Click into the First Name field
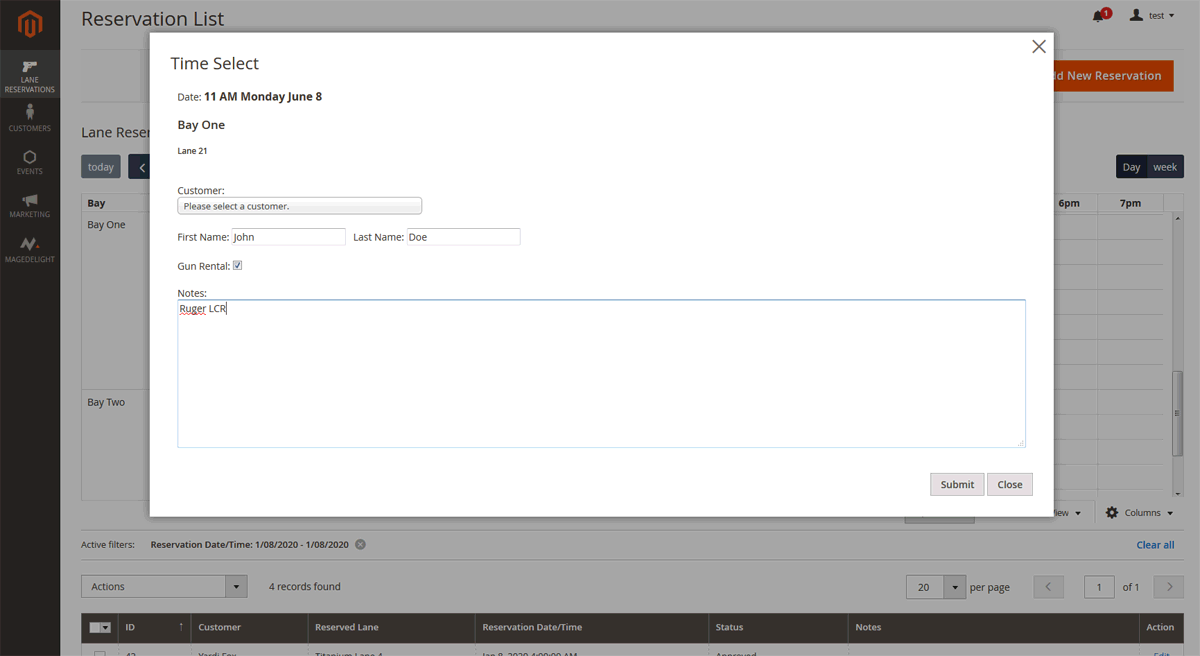The height and width of the screenshot is (656, 1200). coord(288,237)
